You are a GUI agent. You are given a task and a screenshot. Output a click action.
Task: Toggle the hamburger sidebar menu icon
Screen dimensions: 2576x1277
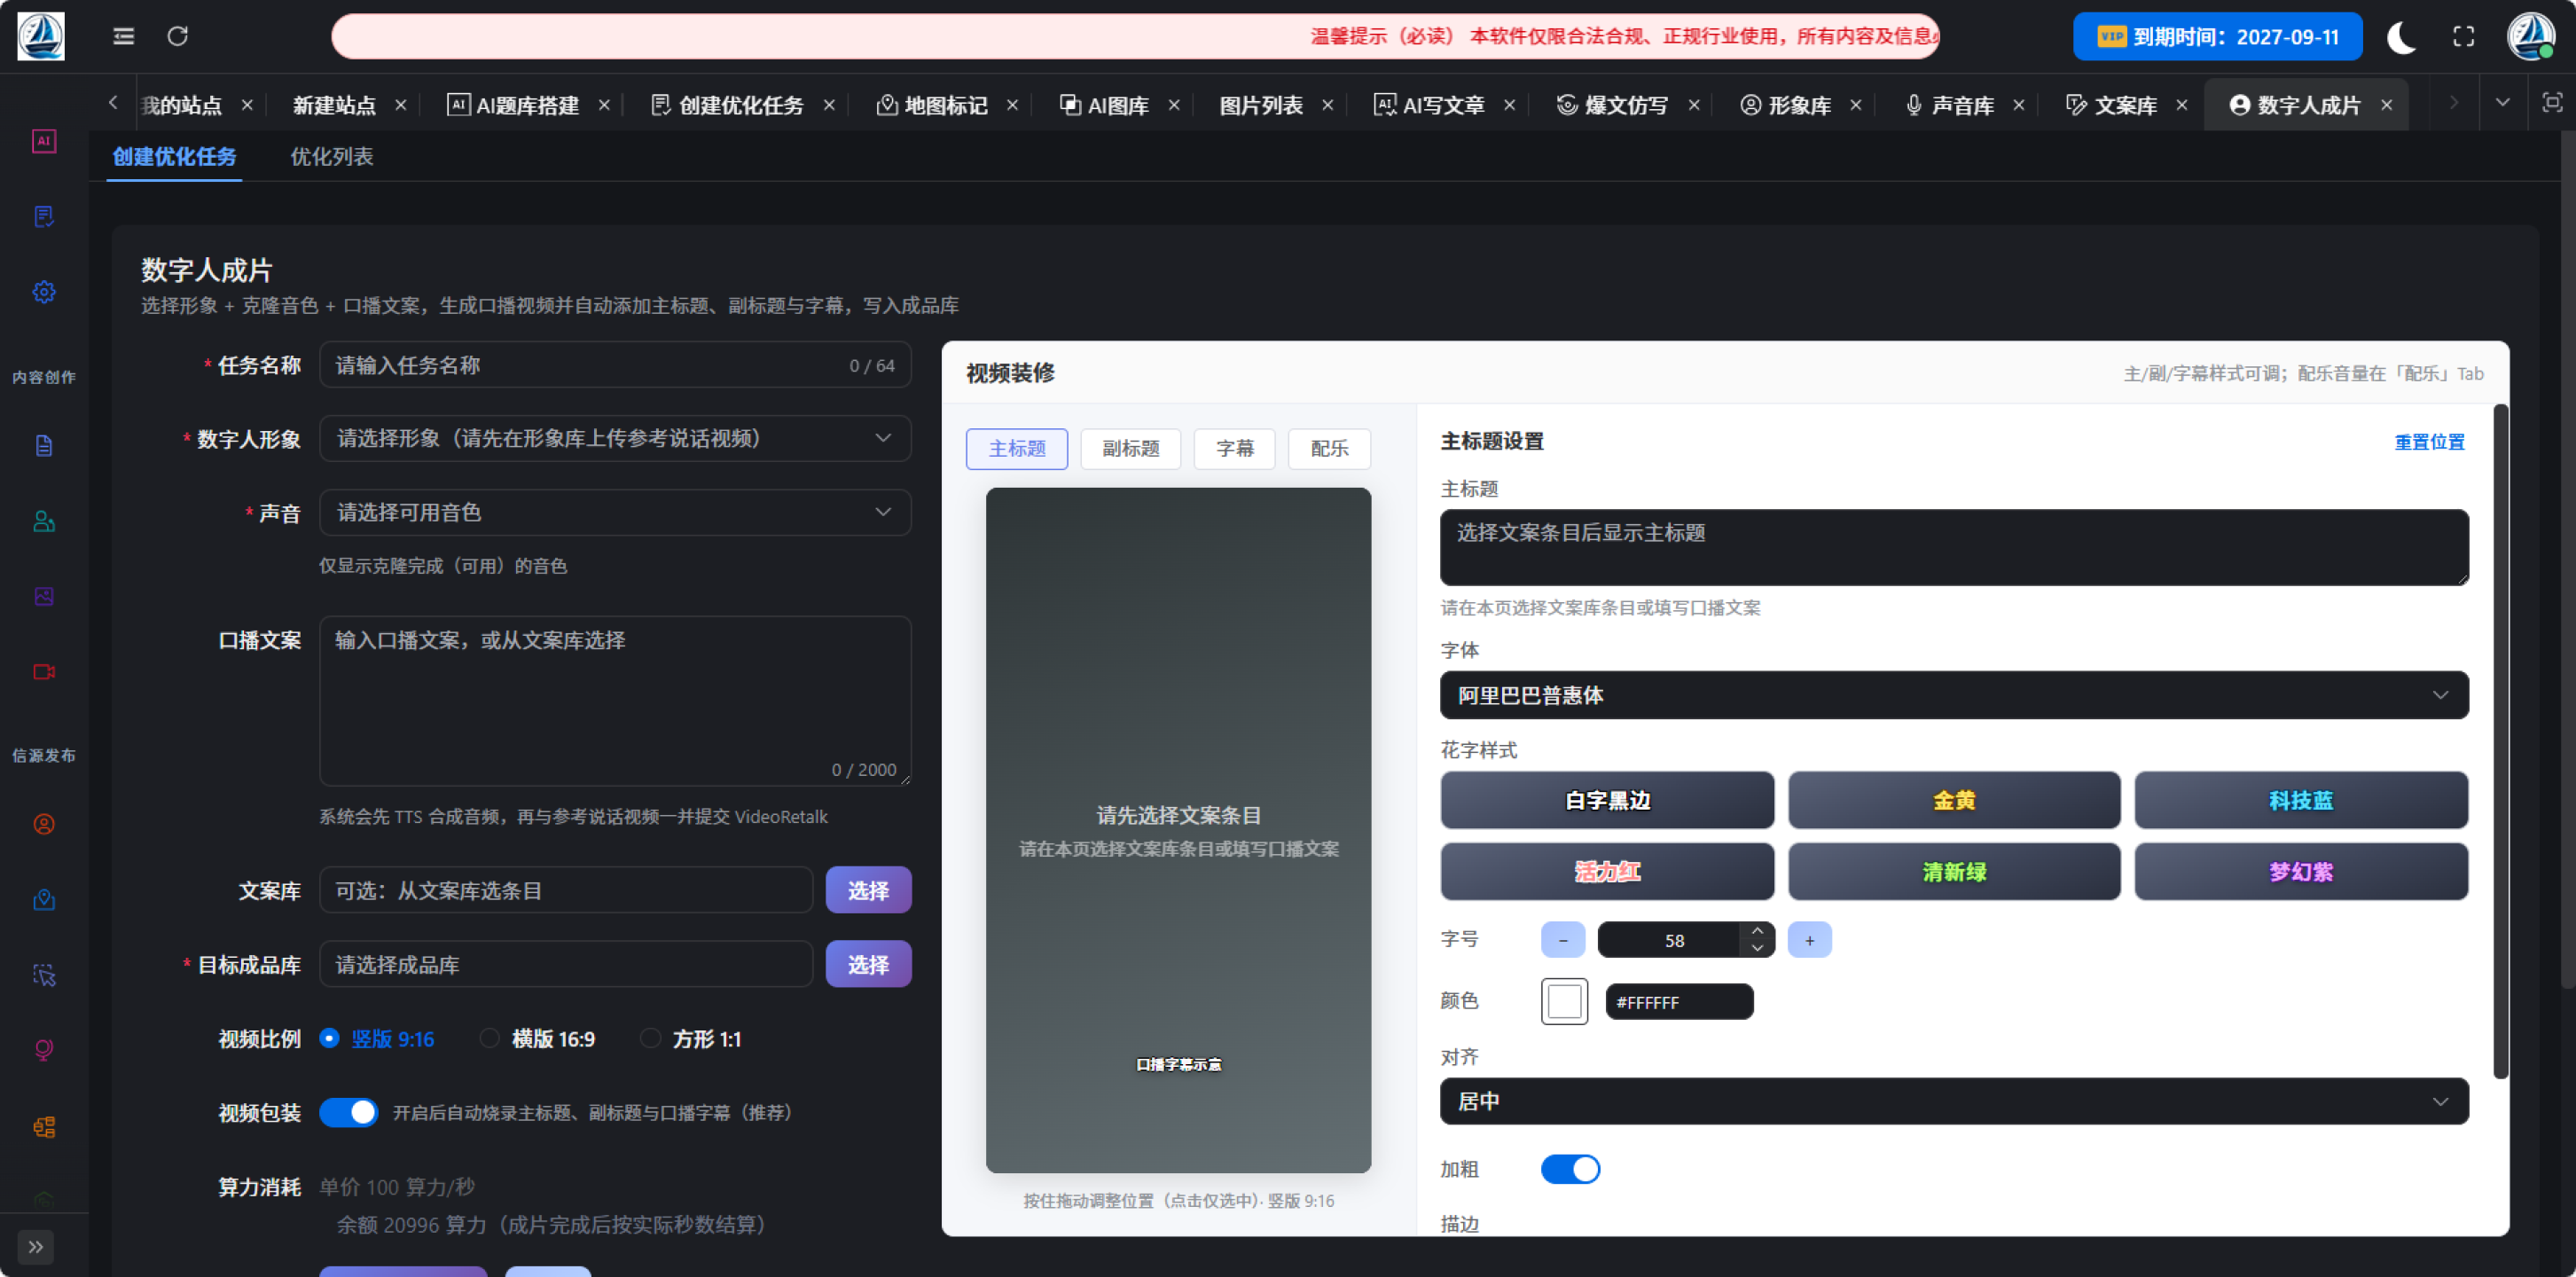(123, 37)
